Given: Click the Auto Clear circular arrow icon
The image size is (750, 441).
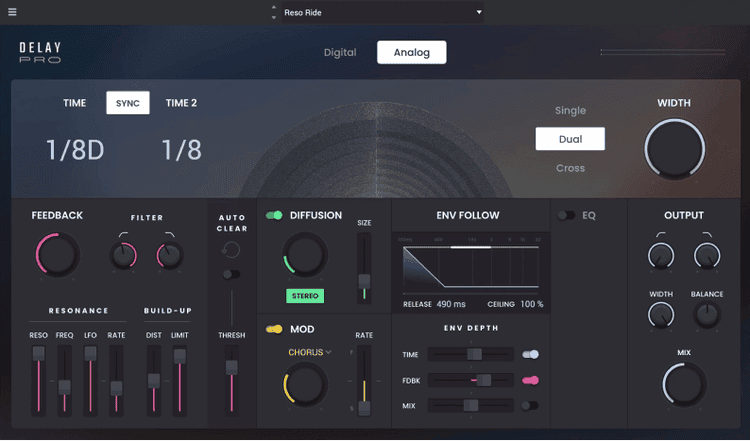Looking at the screenshot, I should click(x=231, y=250).
